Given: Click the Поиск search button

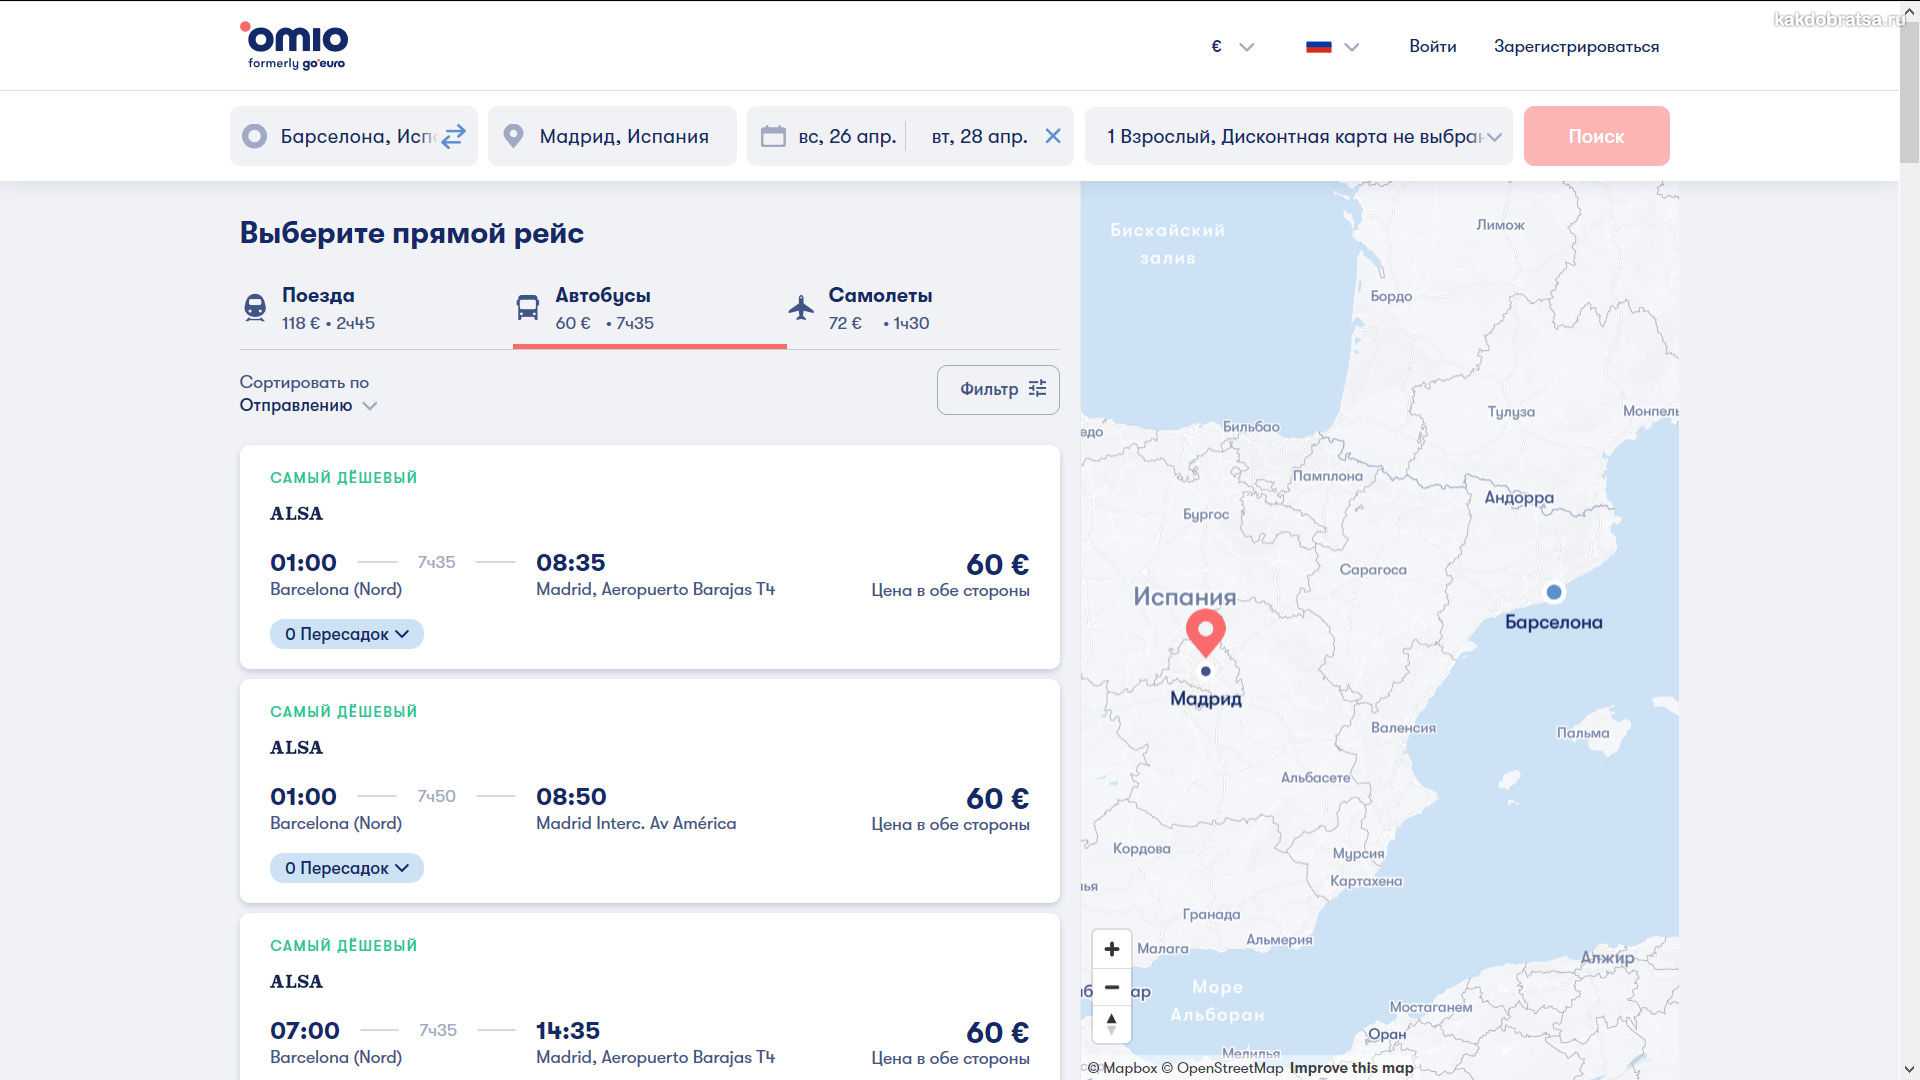Looking at the screenshot, I should click(1596, 136).
